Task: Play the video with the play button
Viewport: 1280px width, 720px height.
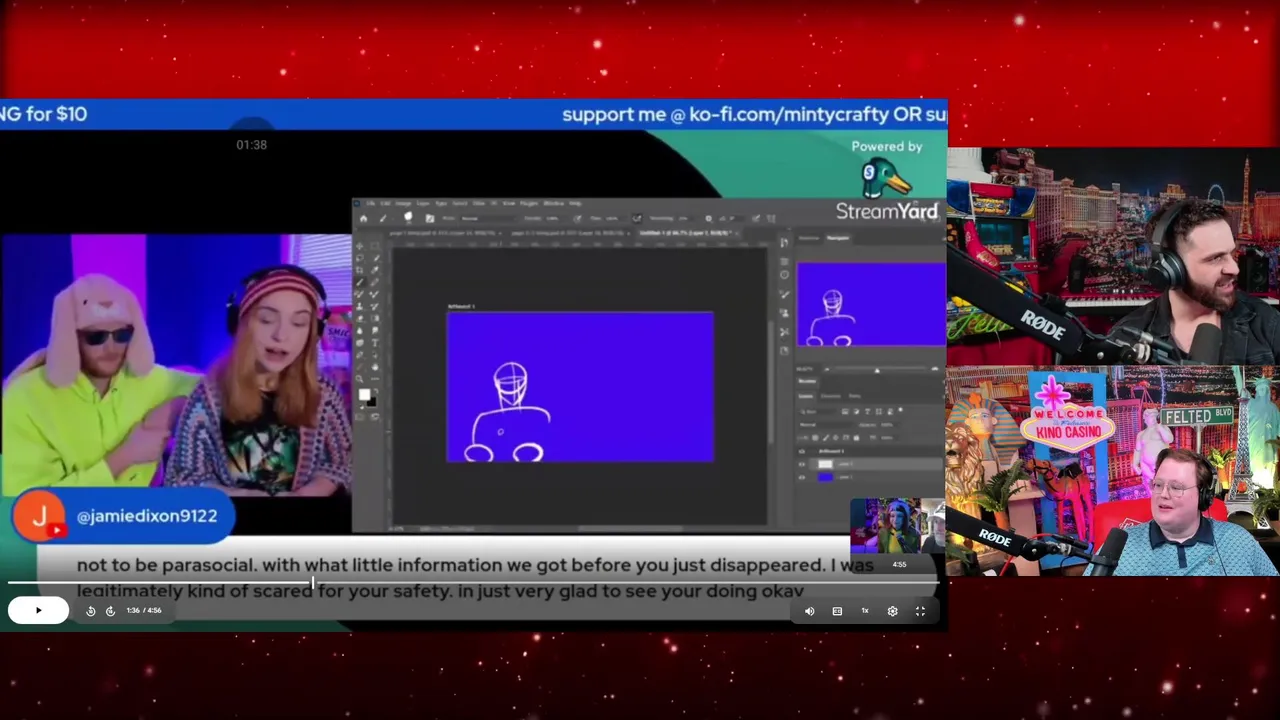Action: [x=38, y=610]
